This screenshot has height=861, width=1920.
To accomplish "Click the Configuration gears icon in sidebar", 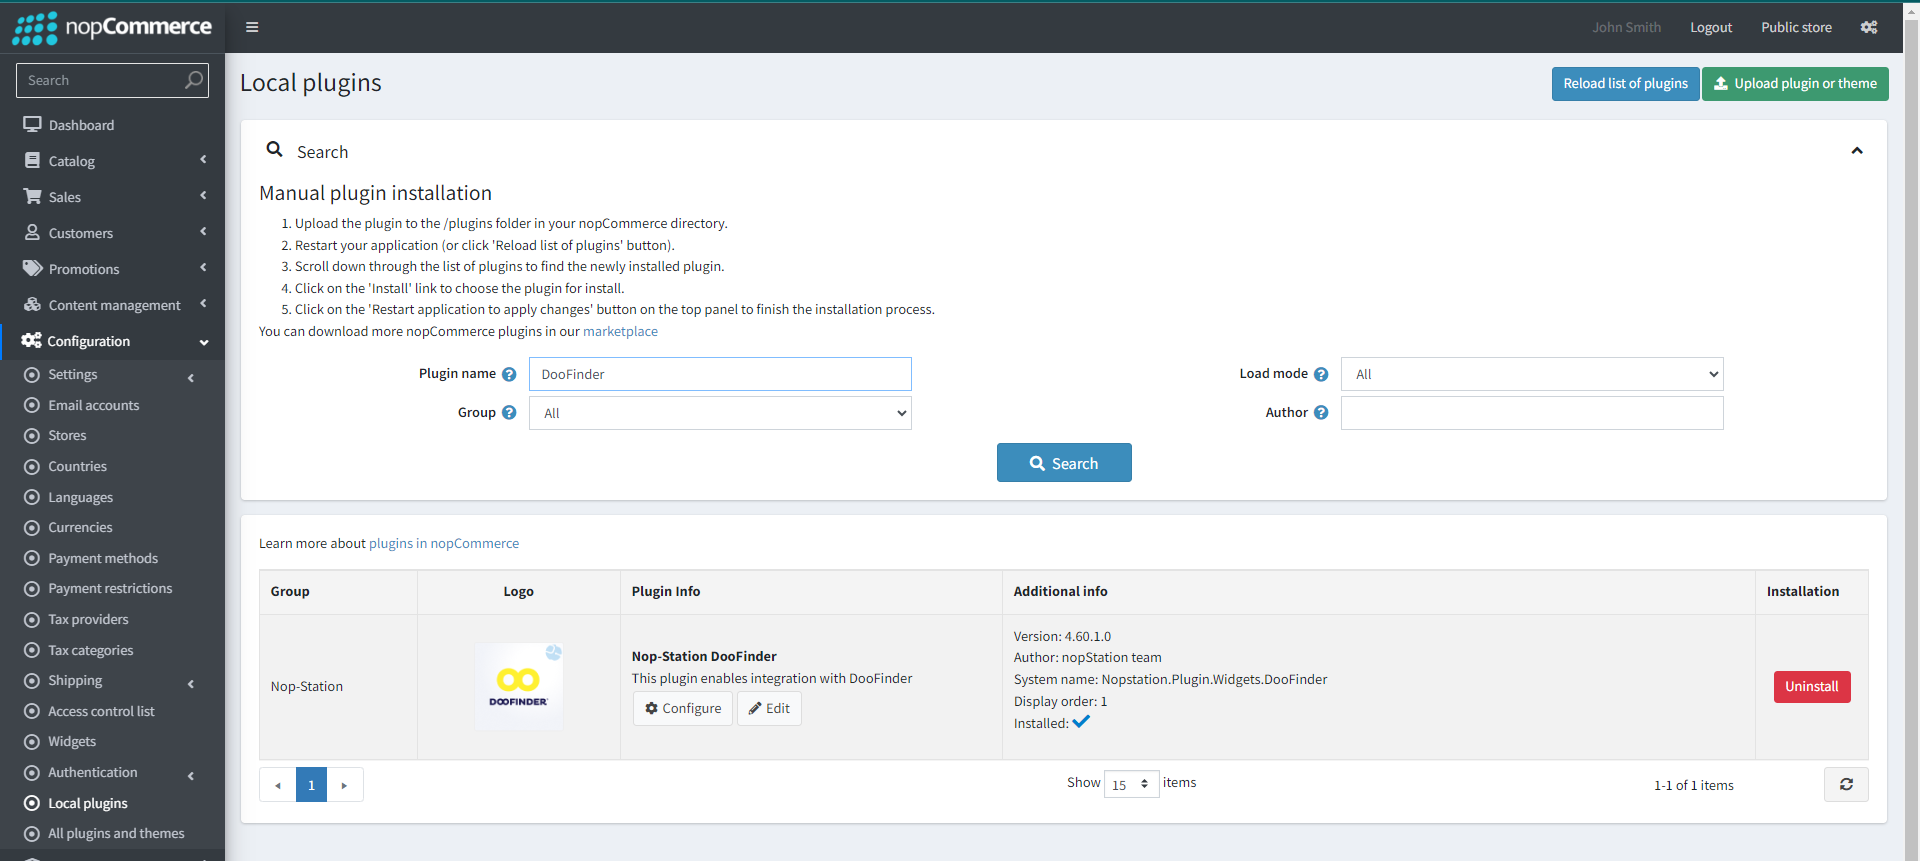I will pos(32,341).
